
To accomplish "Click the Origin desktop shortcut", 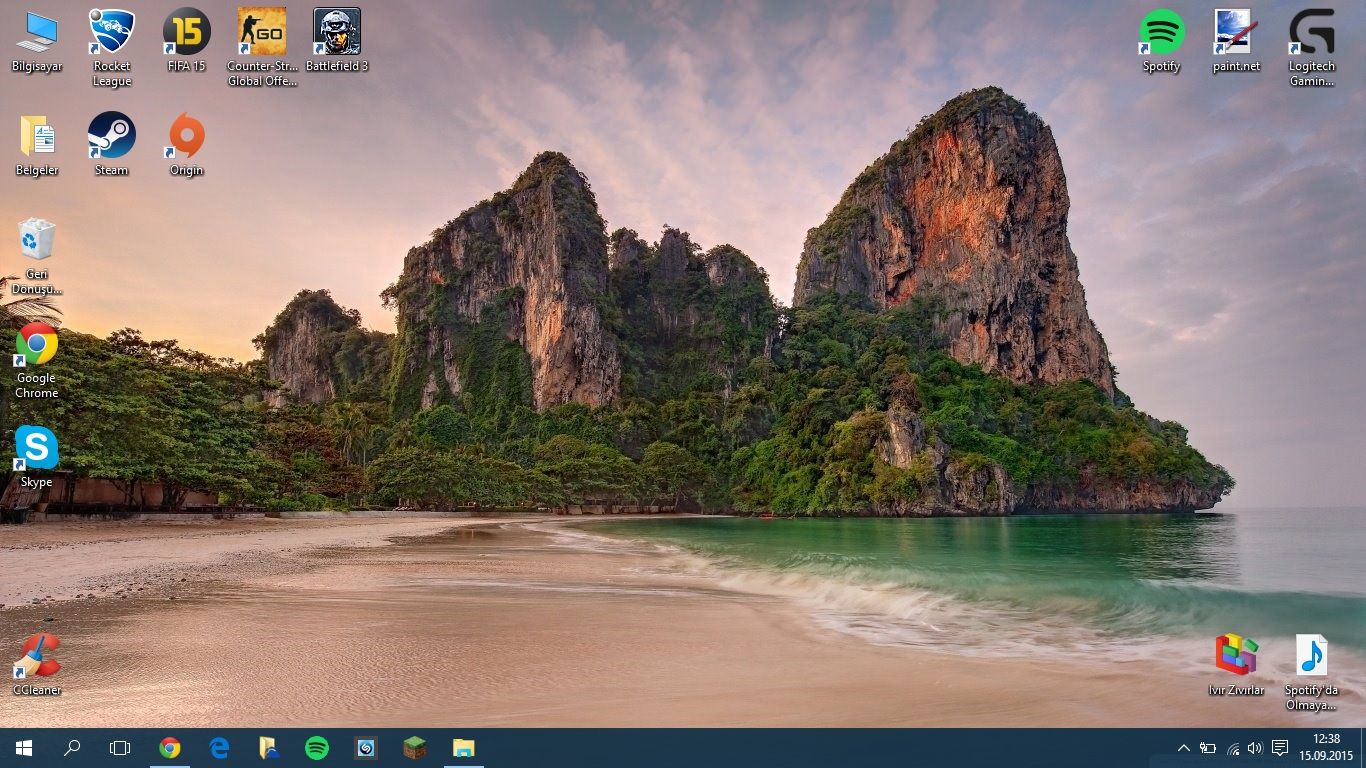I will pyautogui.click(x=187, y=145).
